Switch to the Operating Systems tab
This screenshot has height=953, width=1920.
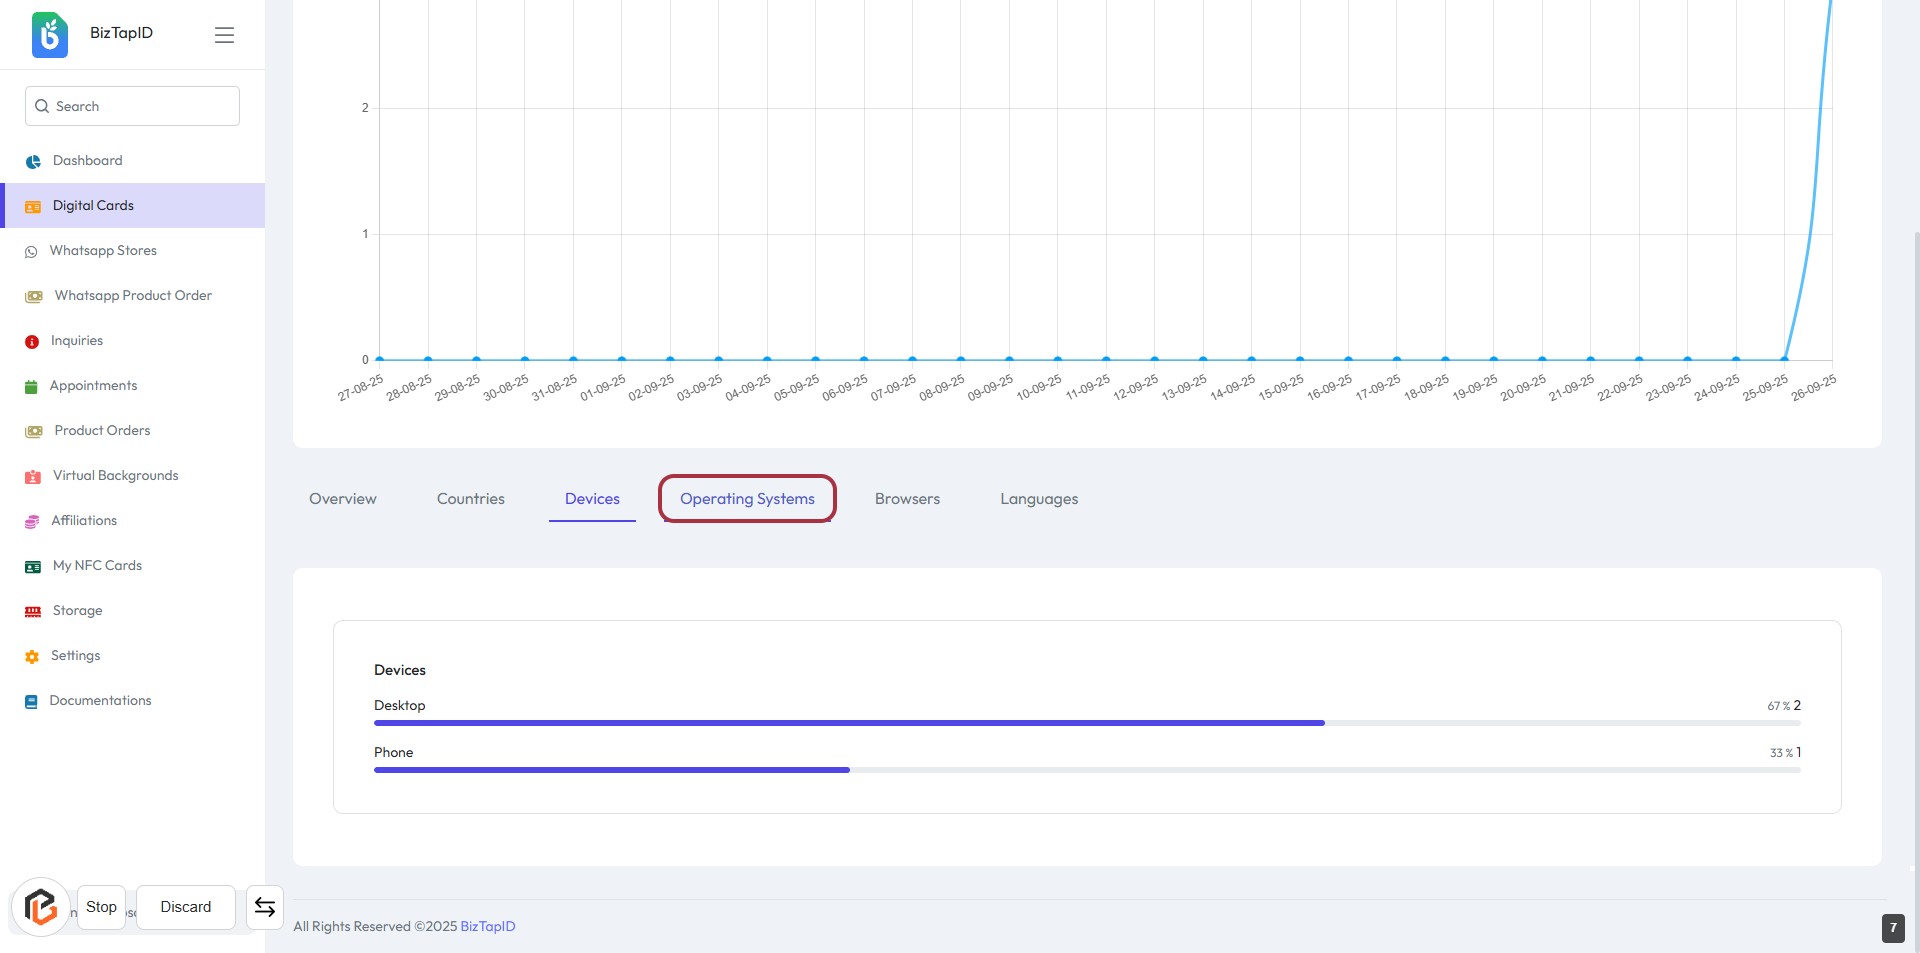747,499
